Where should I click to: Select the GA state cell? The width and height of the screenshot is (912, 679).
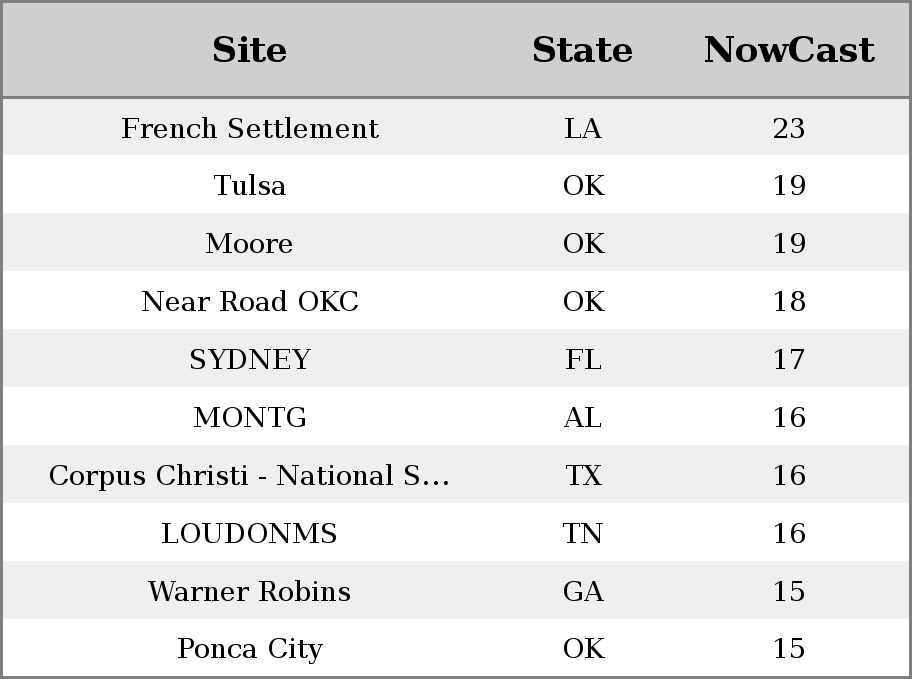point(583,591)
